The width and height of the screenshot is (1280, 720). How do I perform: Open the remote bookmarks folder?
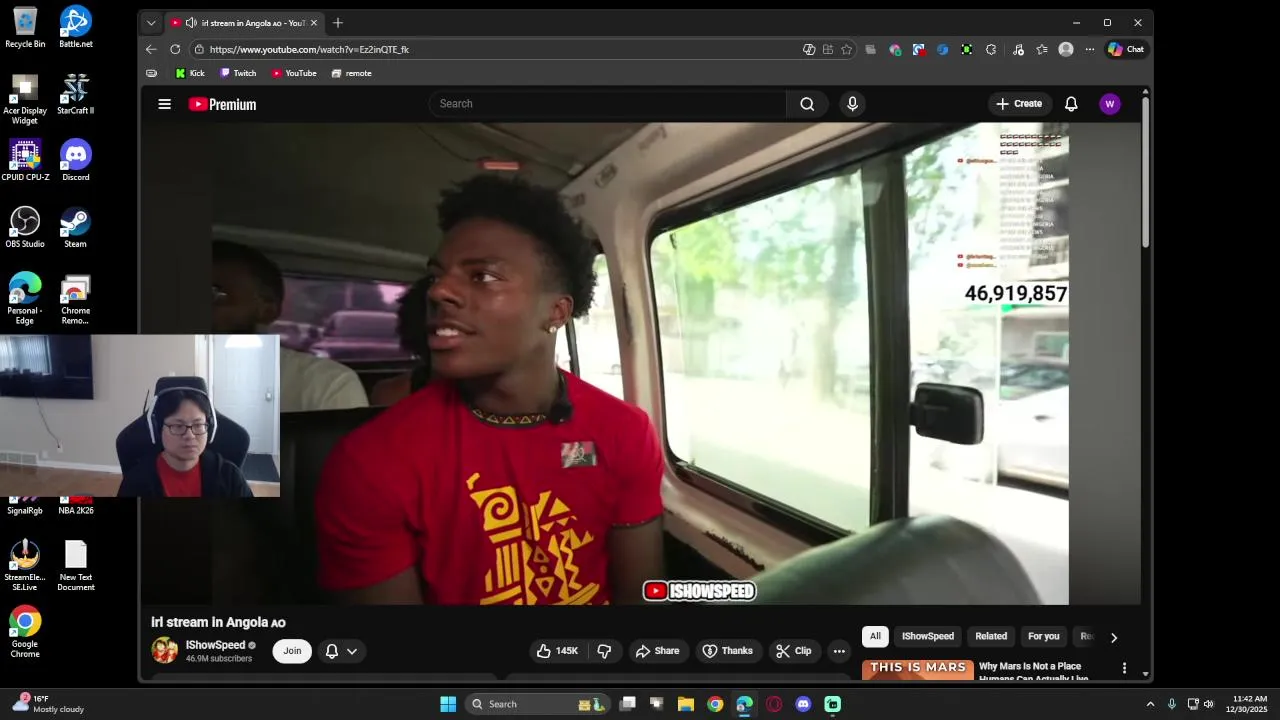tap(351, 73)
